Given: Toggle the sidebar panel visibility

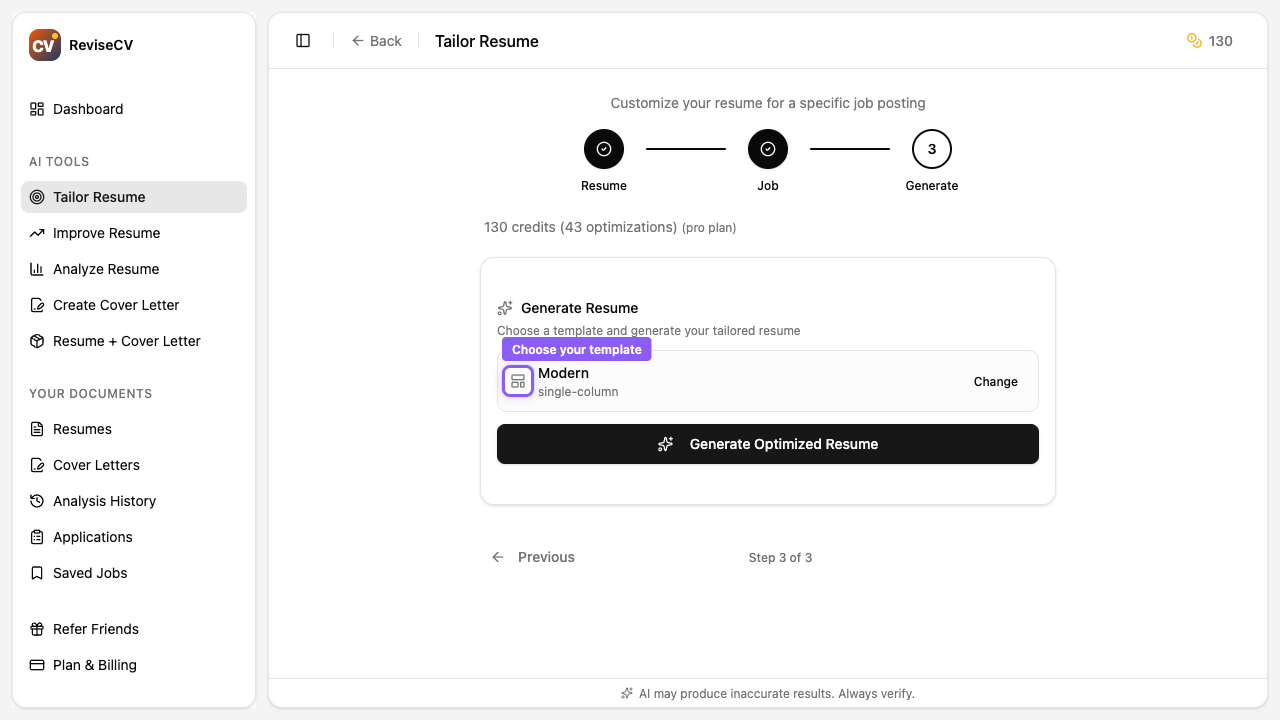Looking at the screenshot, I should click(x=303, y=40).
